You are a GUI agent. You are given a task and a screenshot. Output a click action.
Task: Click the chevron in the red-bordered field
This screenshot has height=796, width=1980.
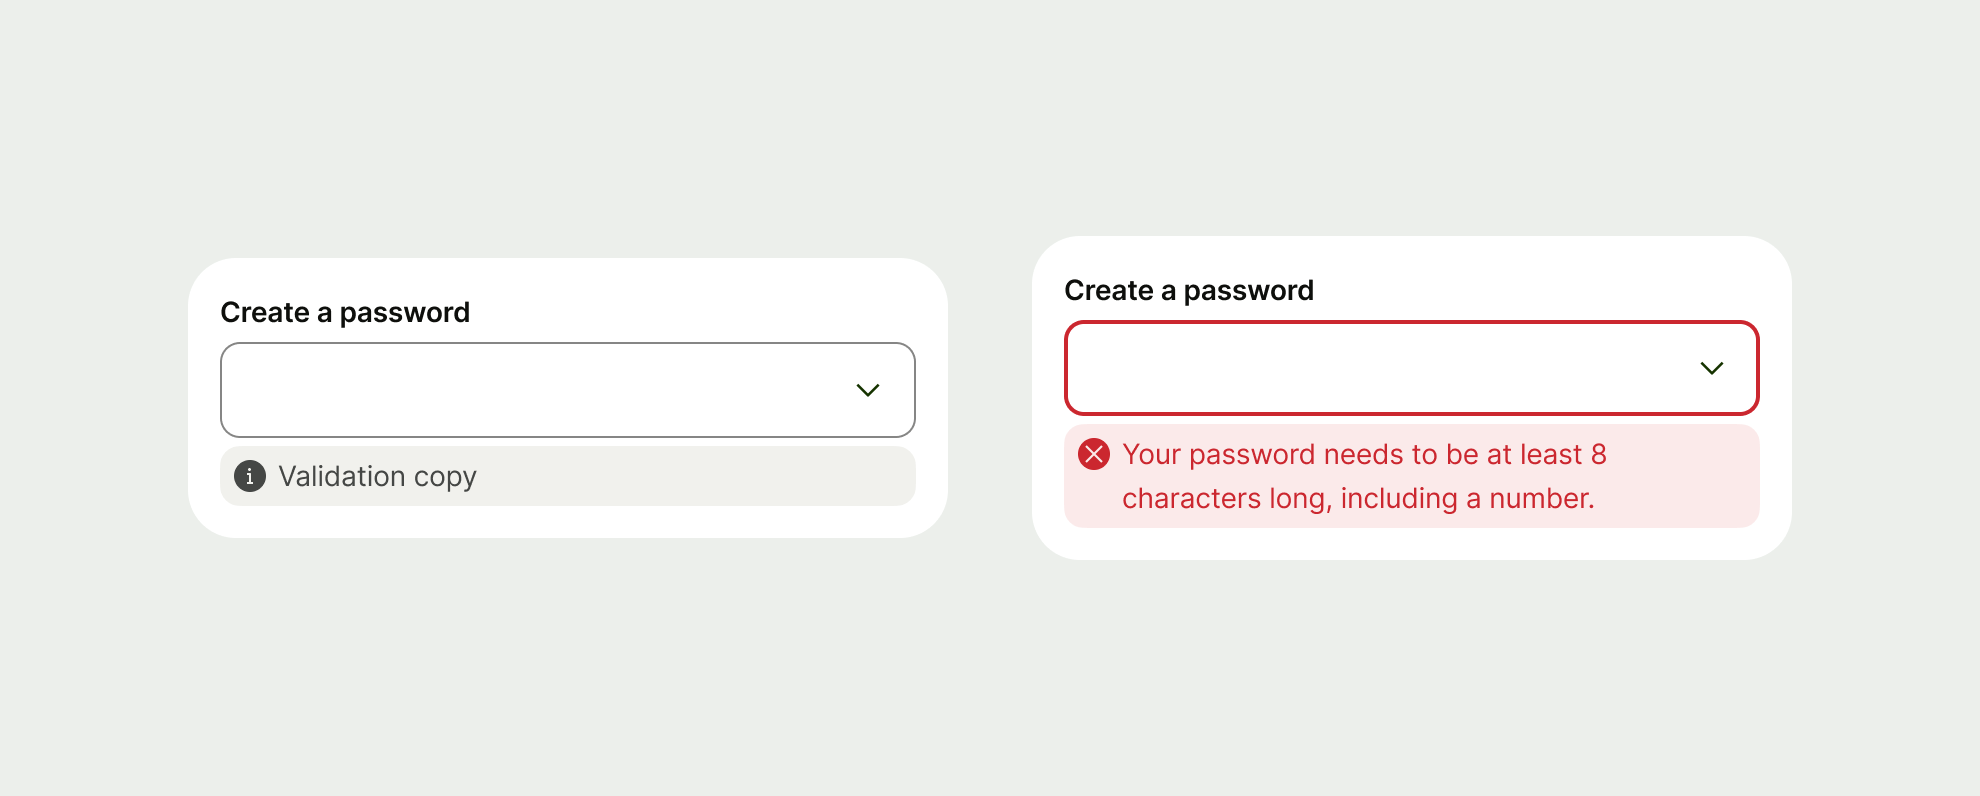pyautogui.click(x=1712, y=367)
